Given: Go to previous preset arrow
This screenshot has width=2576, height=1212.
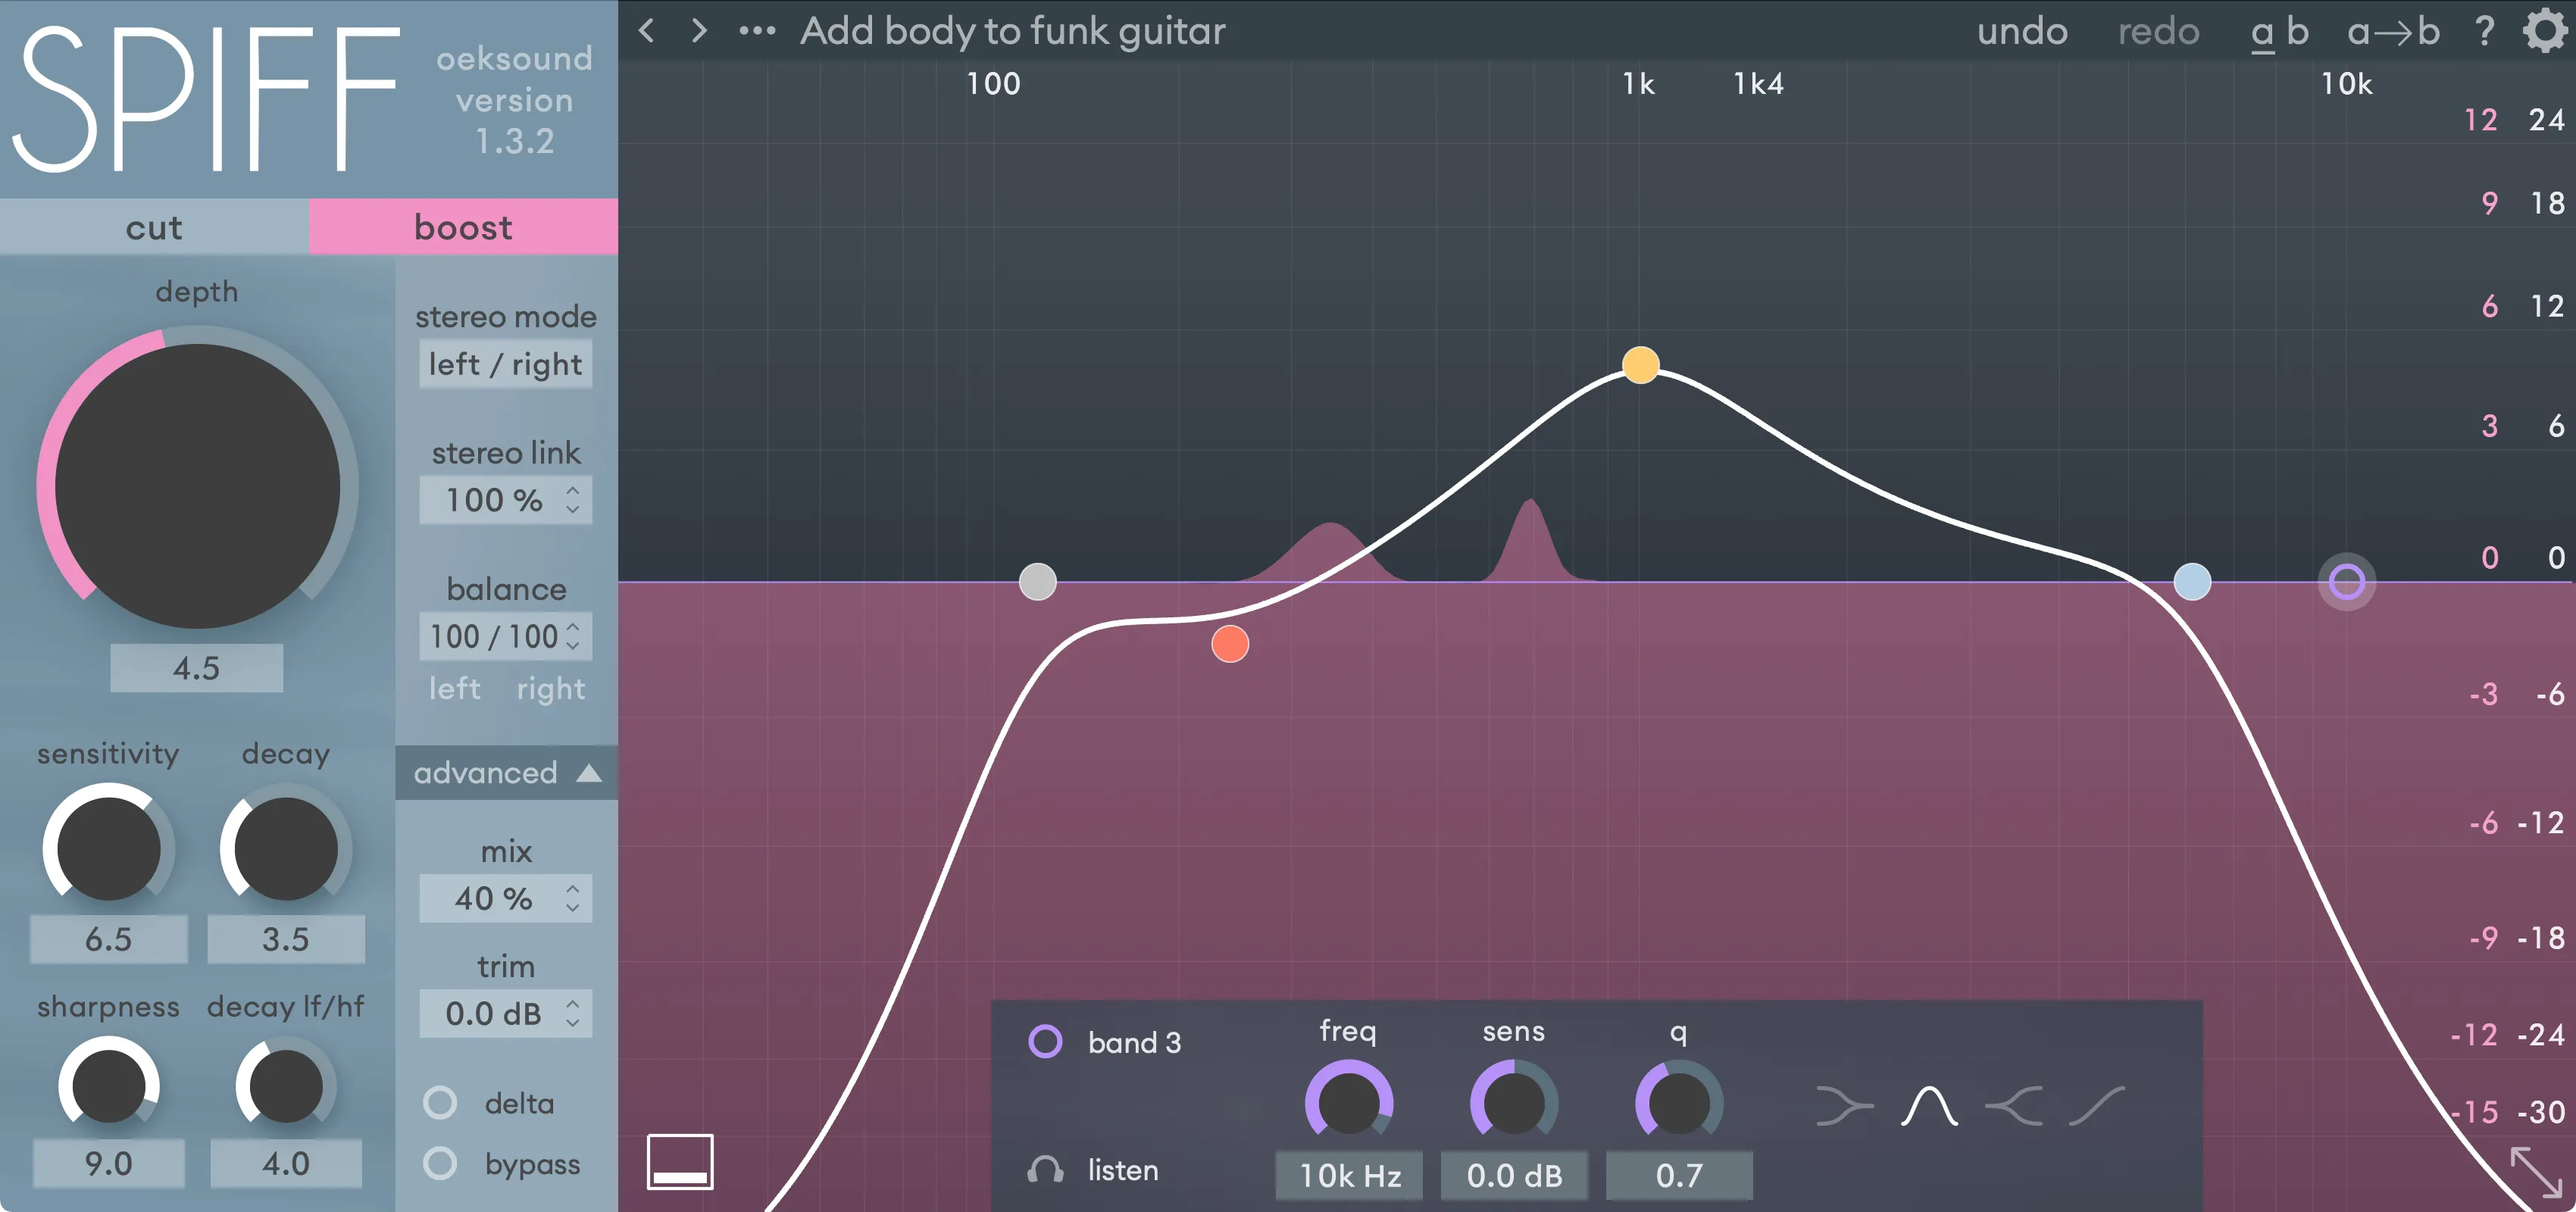Looking at the screenshot, I should [647, 31].
